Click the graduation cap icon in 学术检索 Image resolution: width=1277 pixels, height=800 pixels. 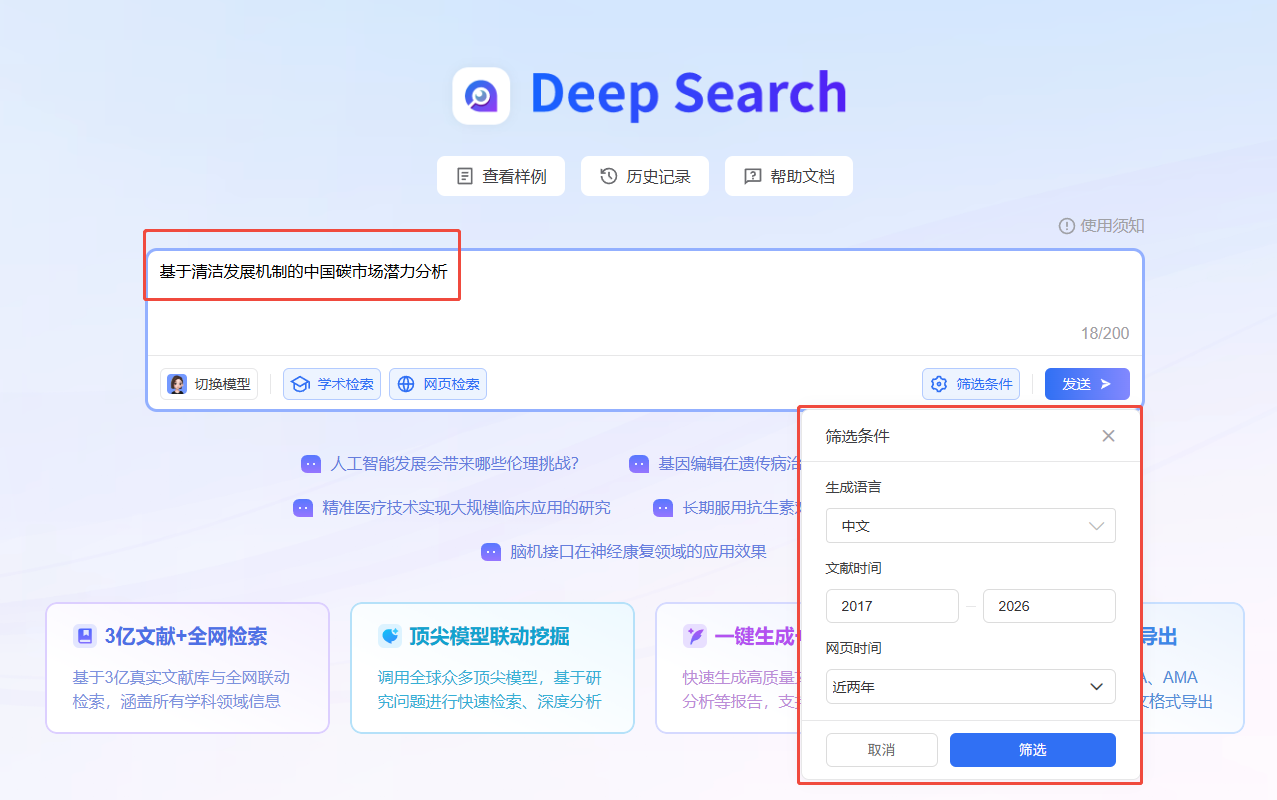tap(300, 384)
